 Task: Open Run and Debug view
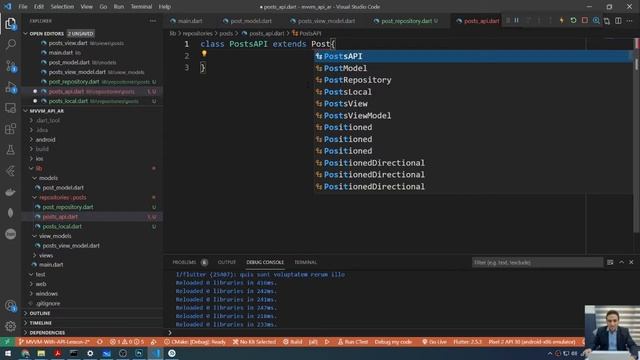tap(11, 87)
